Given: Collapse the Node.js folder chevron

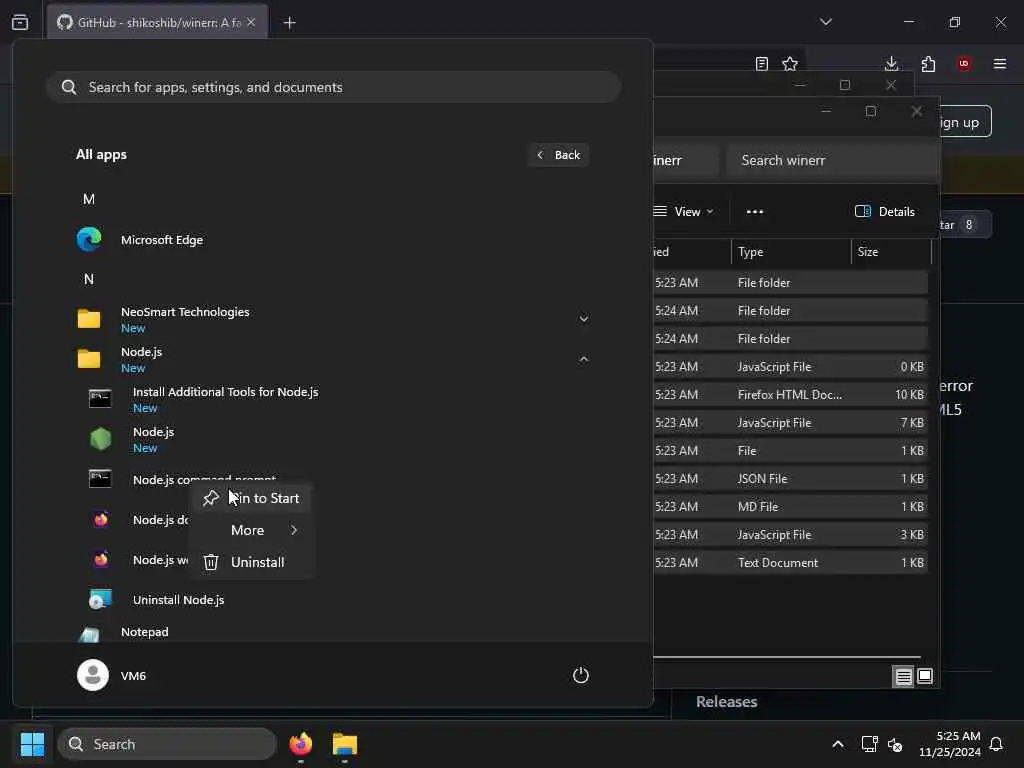Looking at the screenshot, I should tap(584, 359).
